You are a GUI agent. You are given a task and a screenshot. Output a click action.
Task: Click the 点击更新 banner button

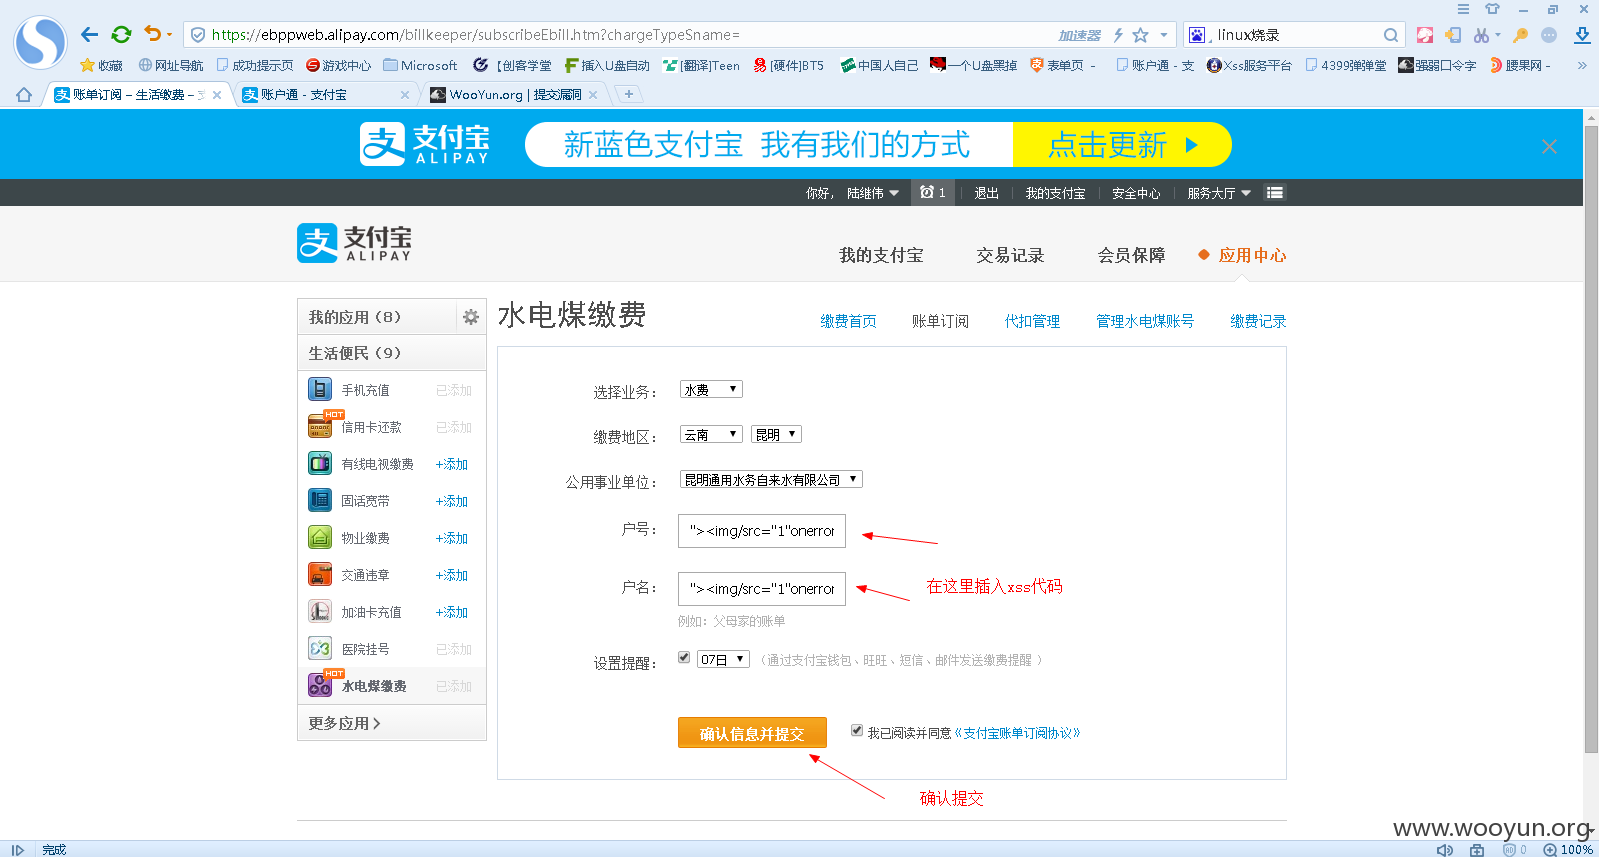coord(1122,145)
